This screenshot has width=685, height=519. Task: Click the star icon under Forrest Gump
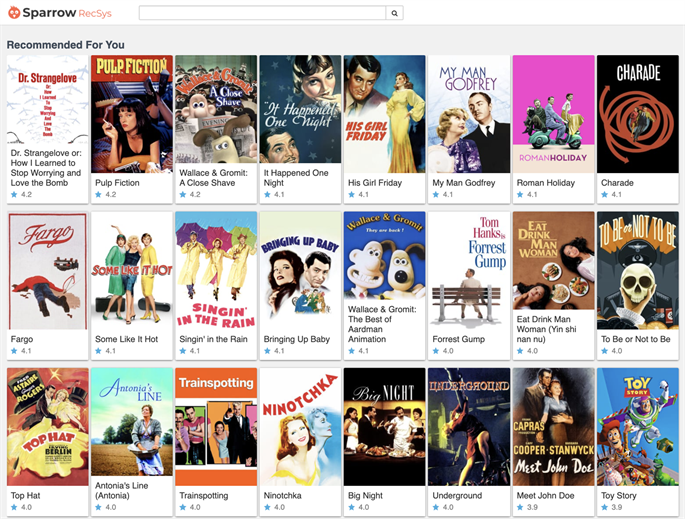pos(435,351)
